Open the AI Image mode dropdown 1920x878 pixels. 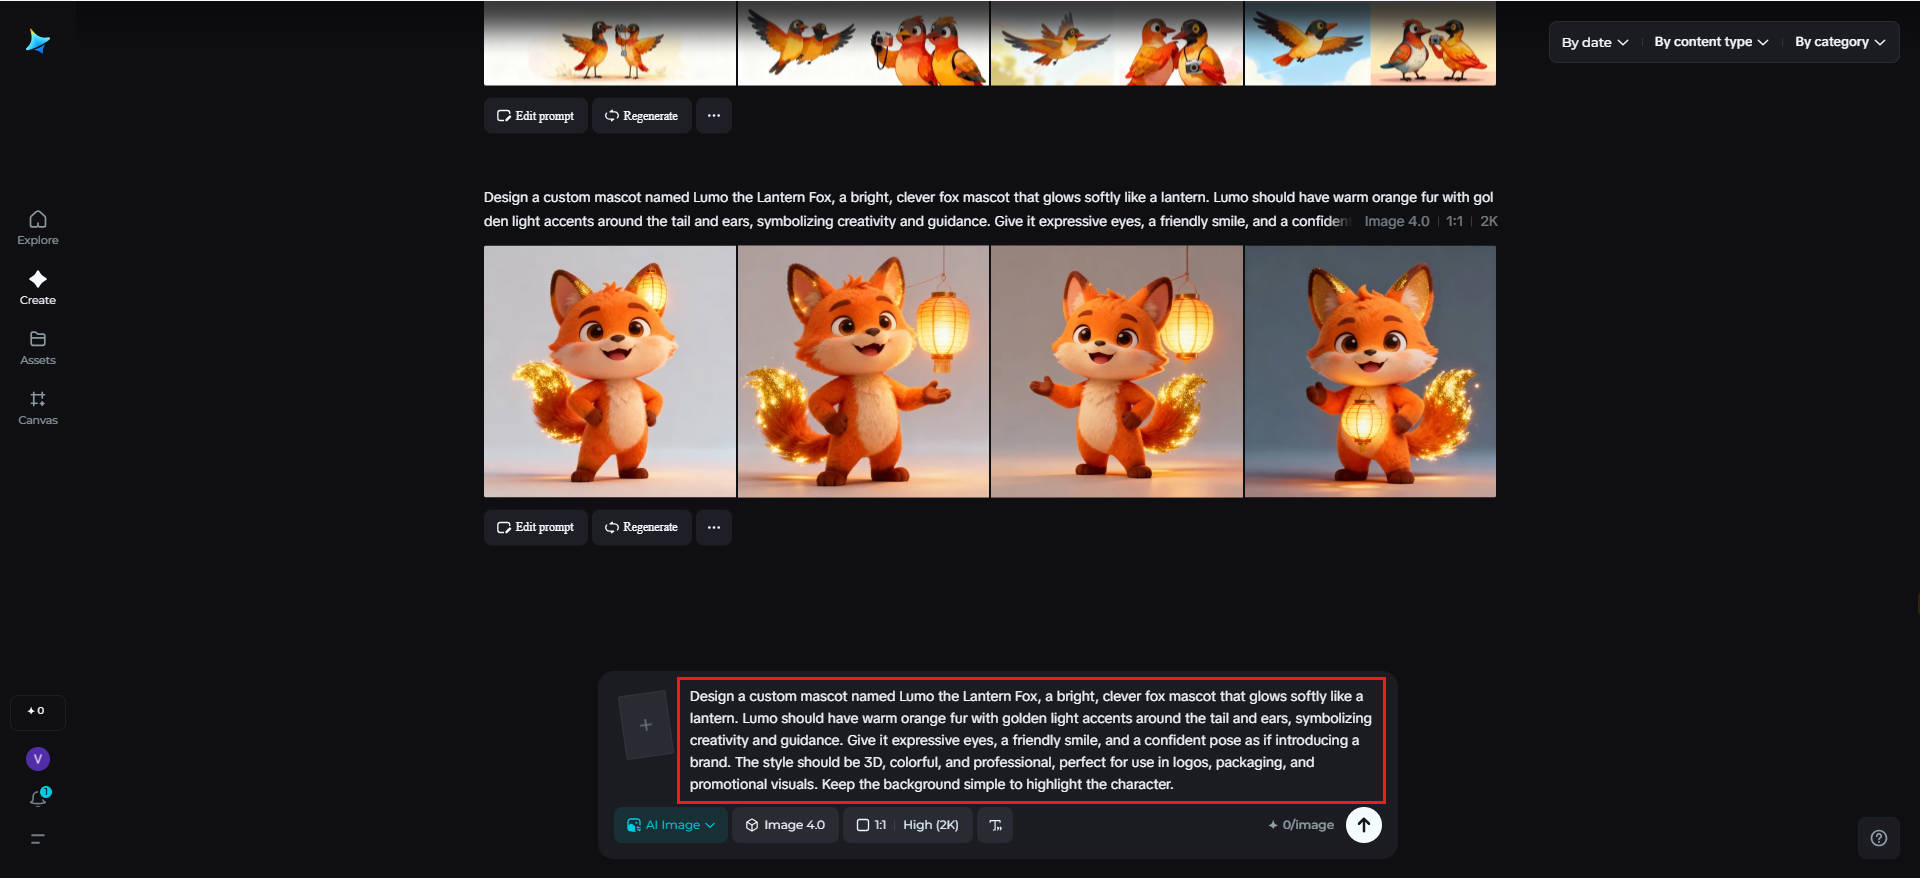(x=671, y=825)
